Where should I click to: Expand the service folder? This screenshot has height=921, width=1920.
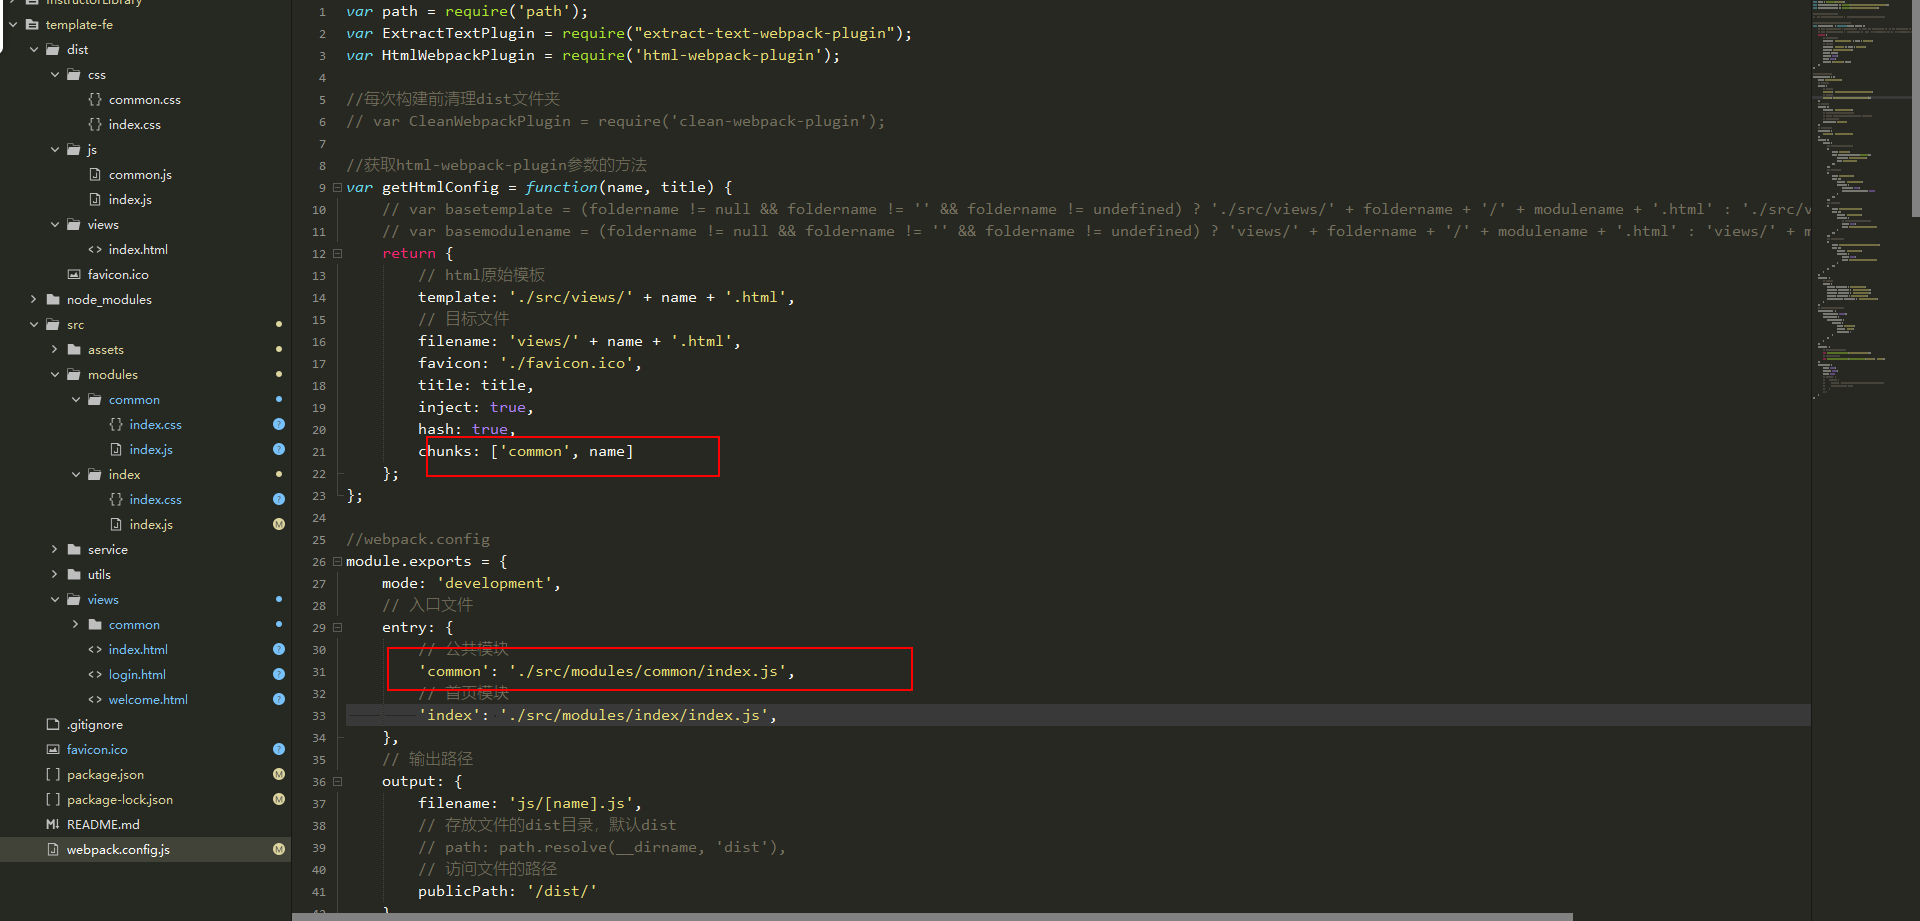pos(55,549)
